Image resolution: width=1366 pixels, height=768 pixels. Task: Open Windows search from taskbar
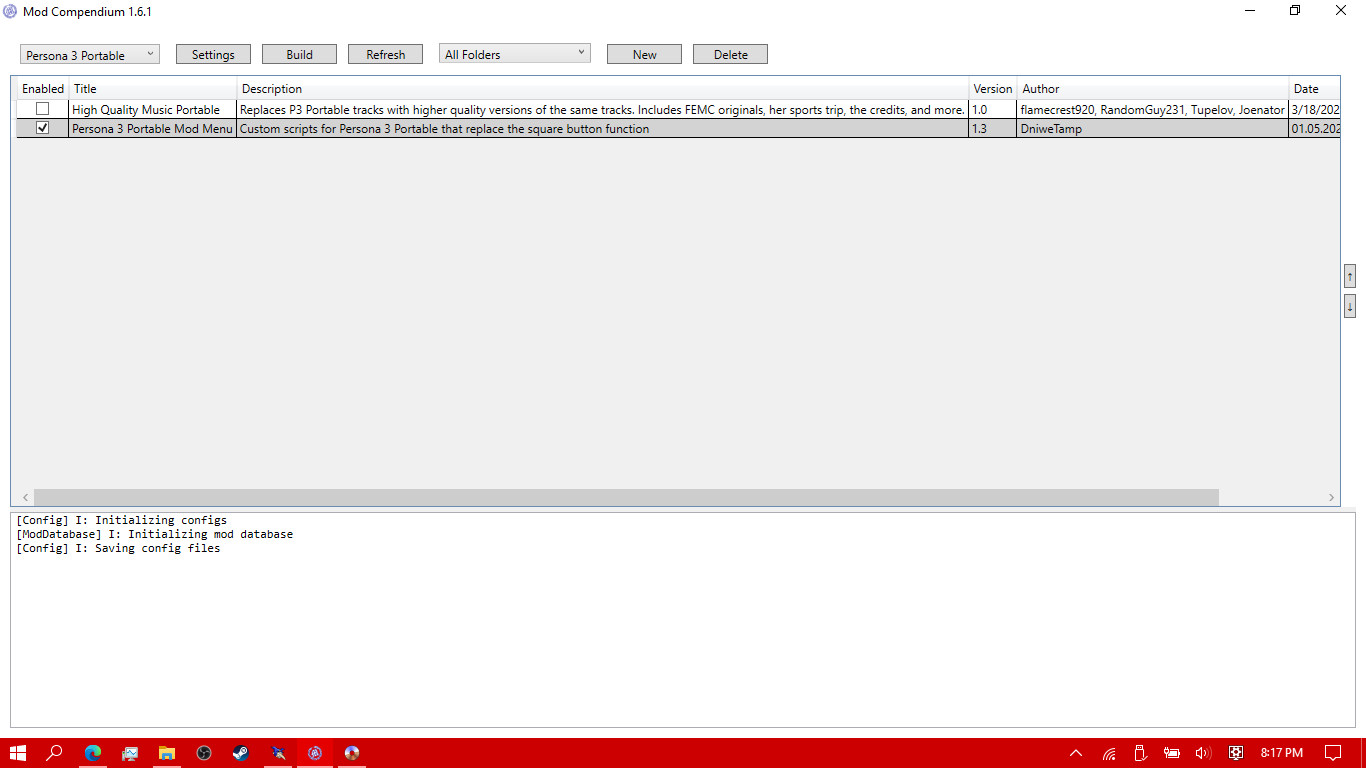pos(55,753)
